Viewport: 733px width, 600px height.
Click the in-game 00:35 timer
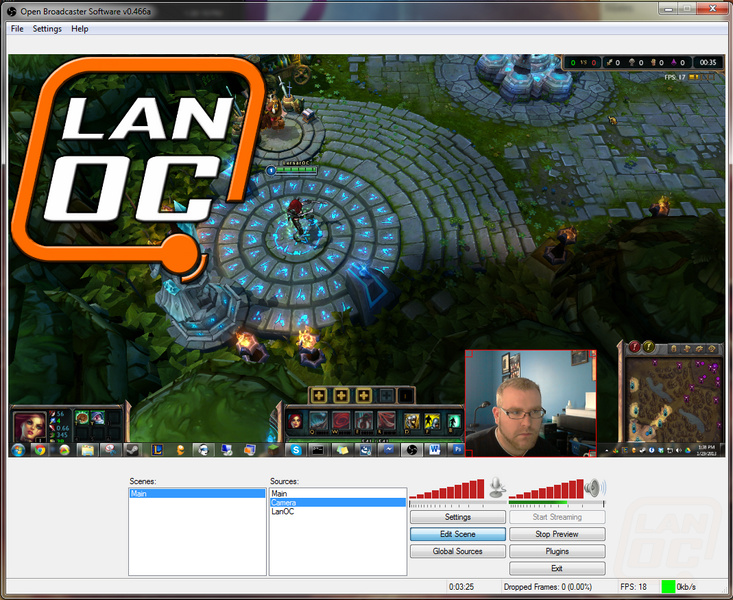708,62
